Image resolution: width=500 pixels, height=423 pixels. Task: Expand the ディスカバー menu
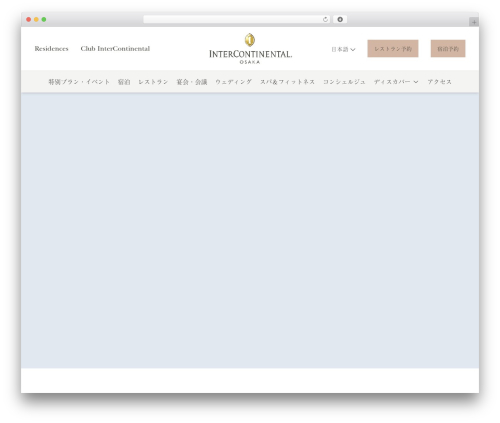pos(396,82)
